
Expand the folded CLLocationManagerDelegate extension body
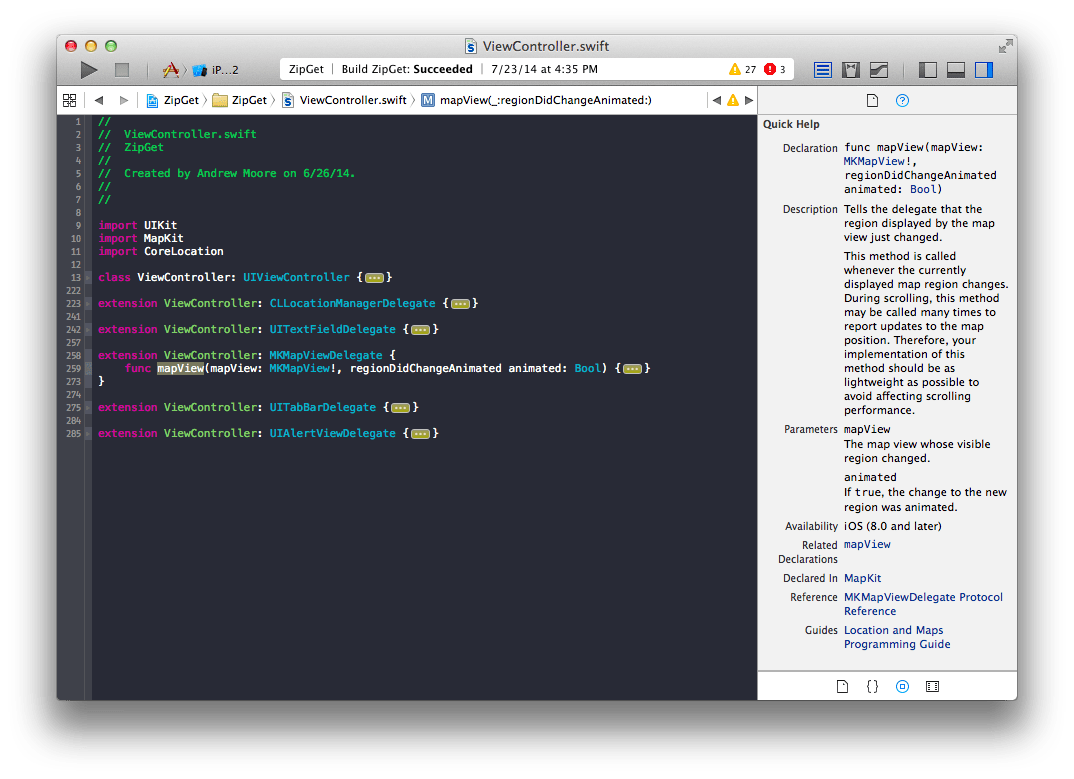[x=461, y=303]
